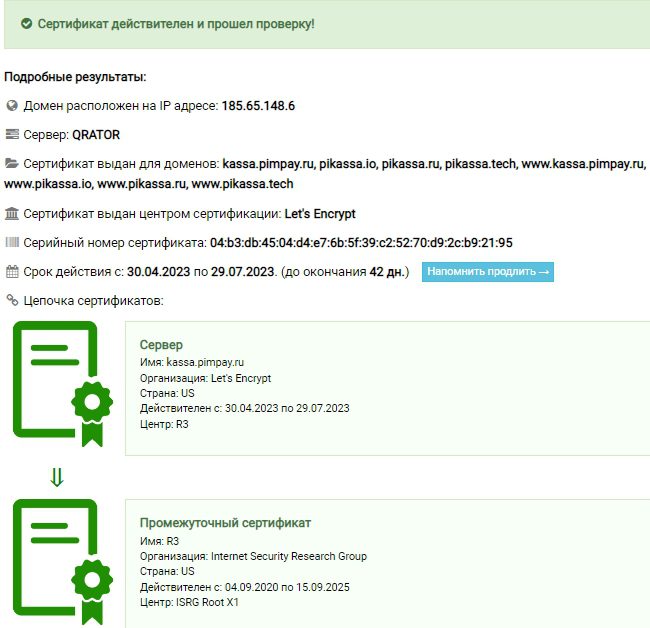
Task: Click the domain kassa.pimpay.ru in domains list
Action: click(x=268, y=164)
